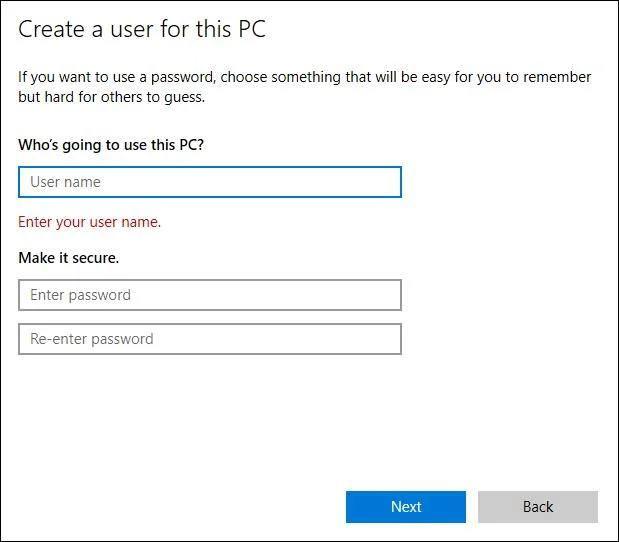Click the password advice paragraph text
Viewport: 619px width, 542px height.
[x=304, y=87]
